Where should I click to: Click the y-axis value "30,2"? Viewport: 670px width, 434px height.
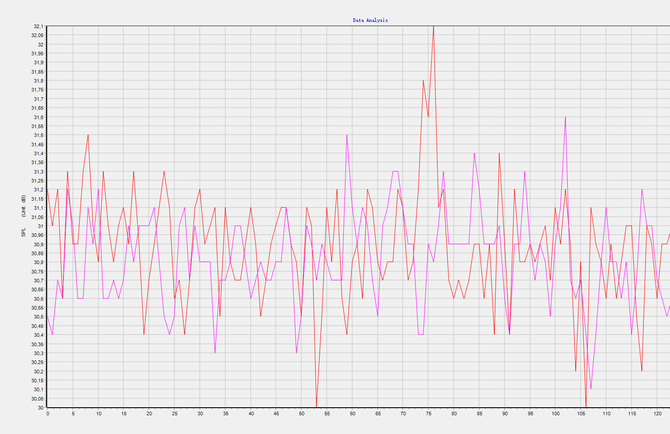(38, 371)
